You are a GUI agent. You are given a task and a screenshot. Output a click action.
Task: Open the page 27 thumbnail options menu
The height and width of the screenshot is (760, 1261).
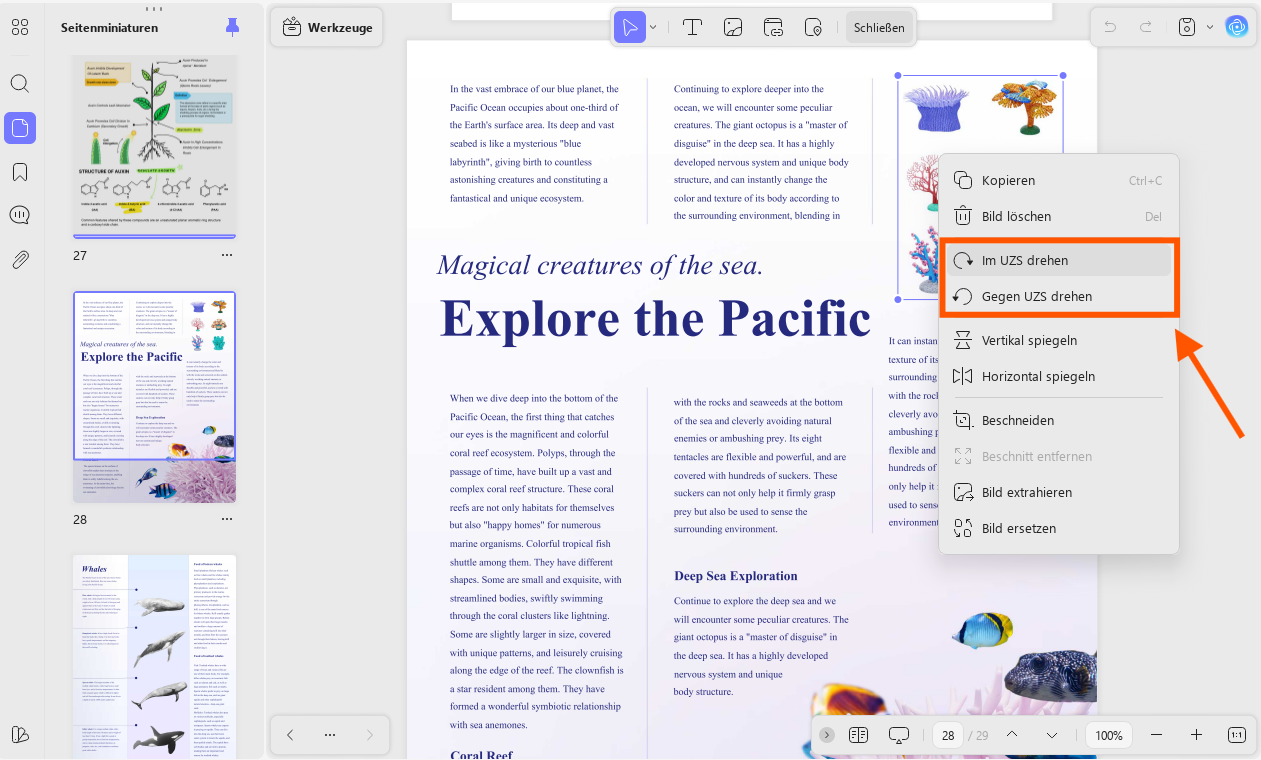pyautogui.click(x=227, y=255)
